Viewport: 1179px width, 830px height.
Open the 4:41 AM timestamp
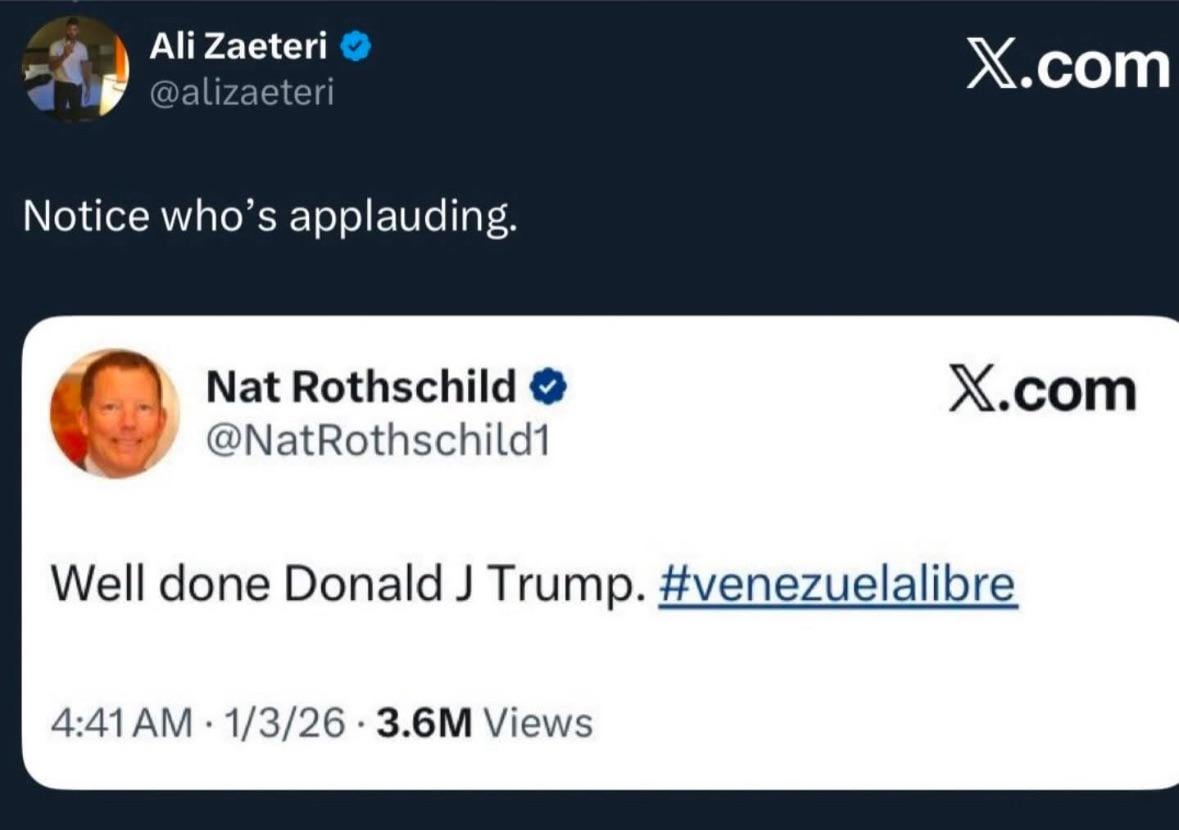pyautogui.click(x=122, y=723)
